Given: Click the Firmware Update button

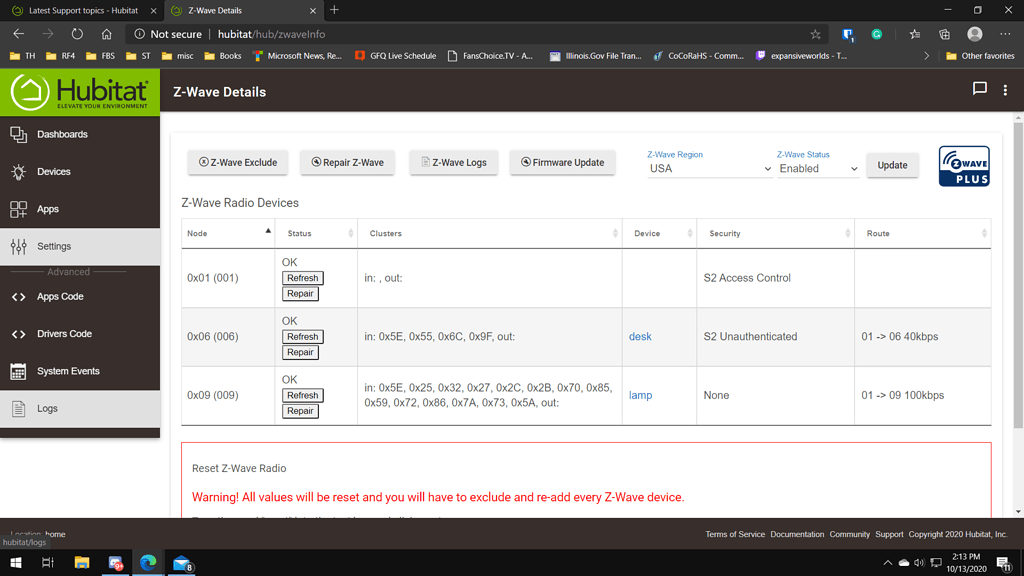Looking at the screenshot, I should click(562, 163).
